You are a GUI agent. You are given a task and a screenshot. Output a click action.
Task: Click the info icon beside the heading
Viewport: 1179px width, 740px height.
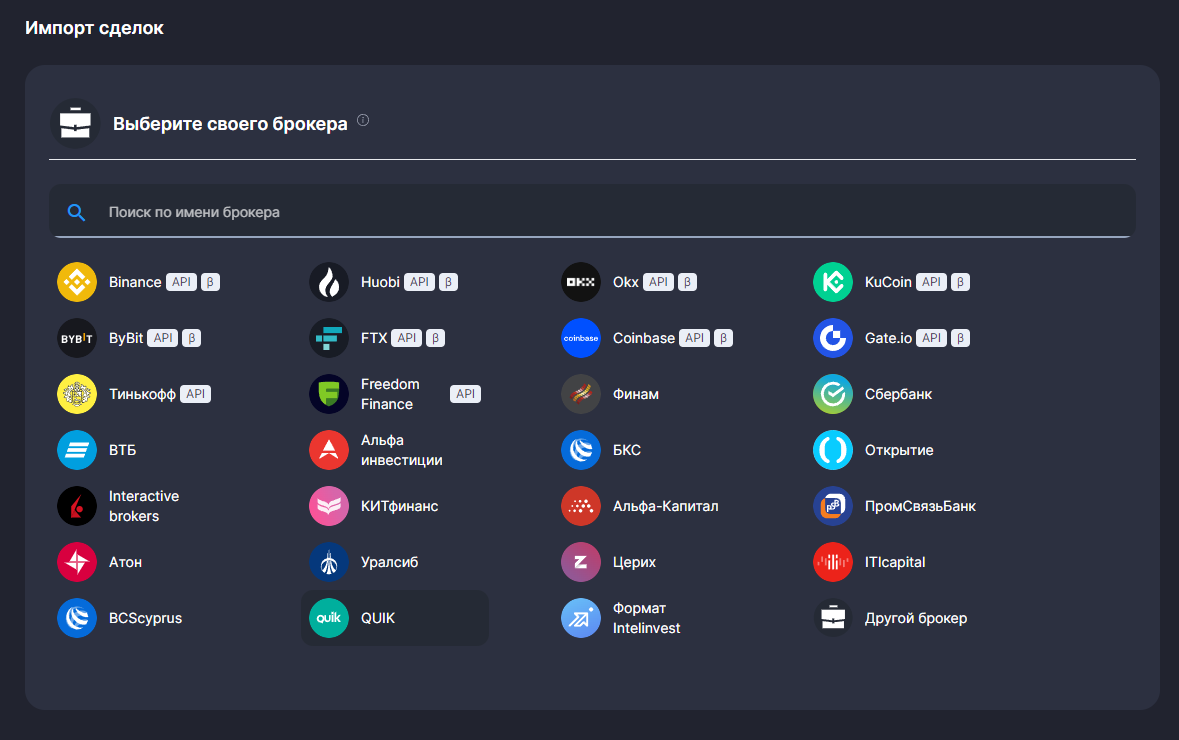[363, 120]
